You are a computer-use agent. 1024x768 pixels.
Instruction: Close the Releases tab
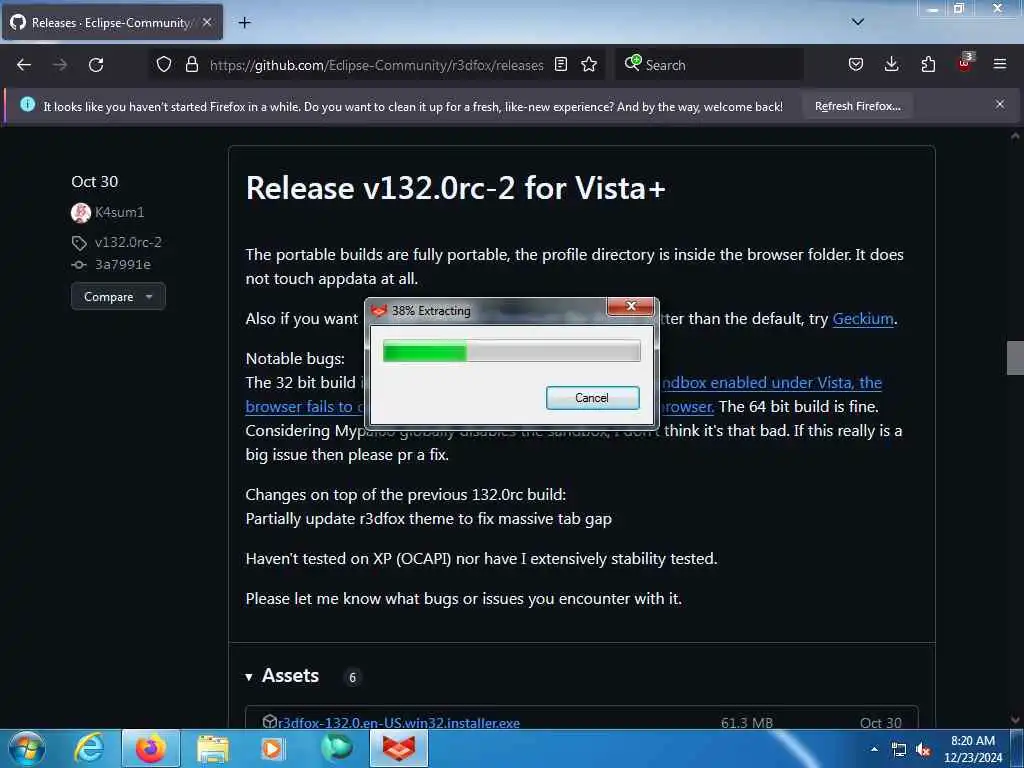207,22
